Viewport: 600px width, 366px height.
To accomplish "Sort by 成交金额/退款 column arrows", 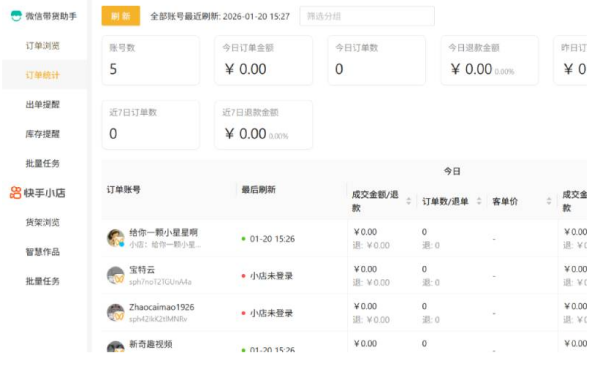I will [408, 201].
